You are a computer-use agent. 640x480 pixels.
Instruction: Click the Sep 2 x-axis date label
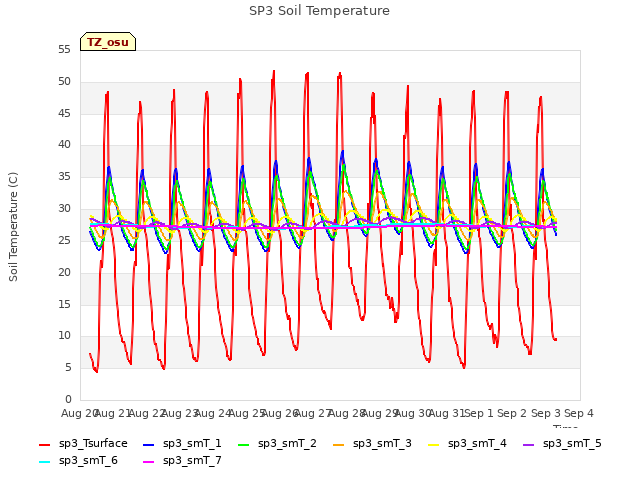click(513, 413)
